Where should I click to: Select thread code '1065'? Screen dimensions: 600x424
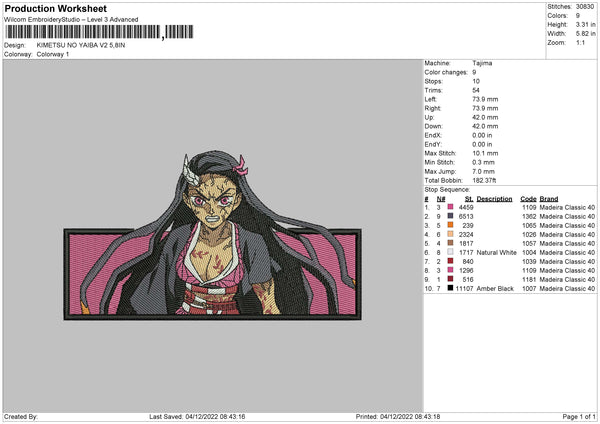click(529, 225)
